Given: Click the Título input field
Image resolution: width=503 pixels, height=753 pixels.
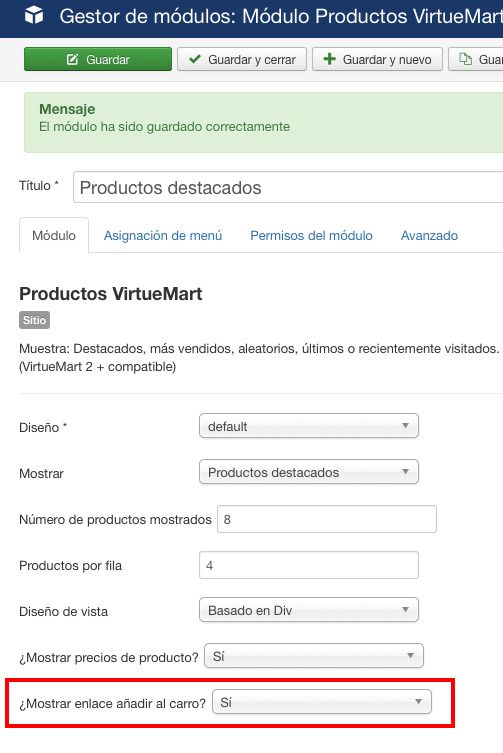Looking at the screenshot, I should pyautogui.click(x=288, y=187).
